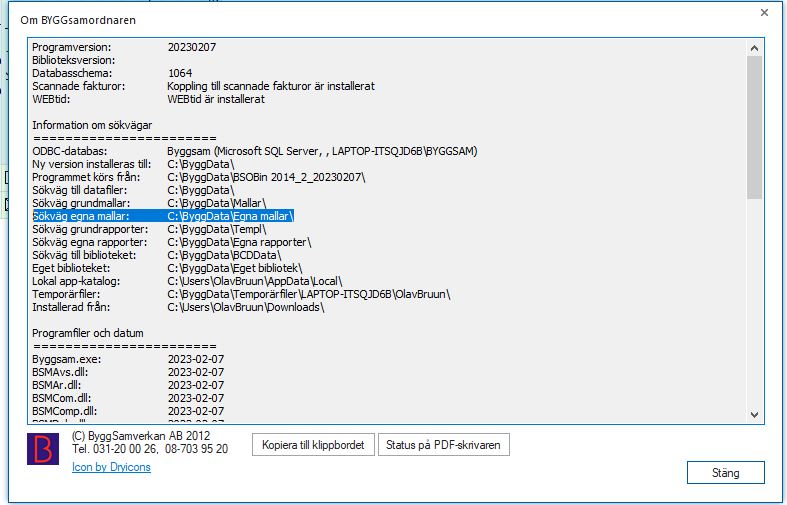Click the scrollbar up arrow
The width and height of the screenshot is (787, 505).
click(x=754, y=48)
